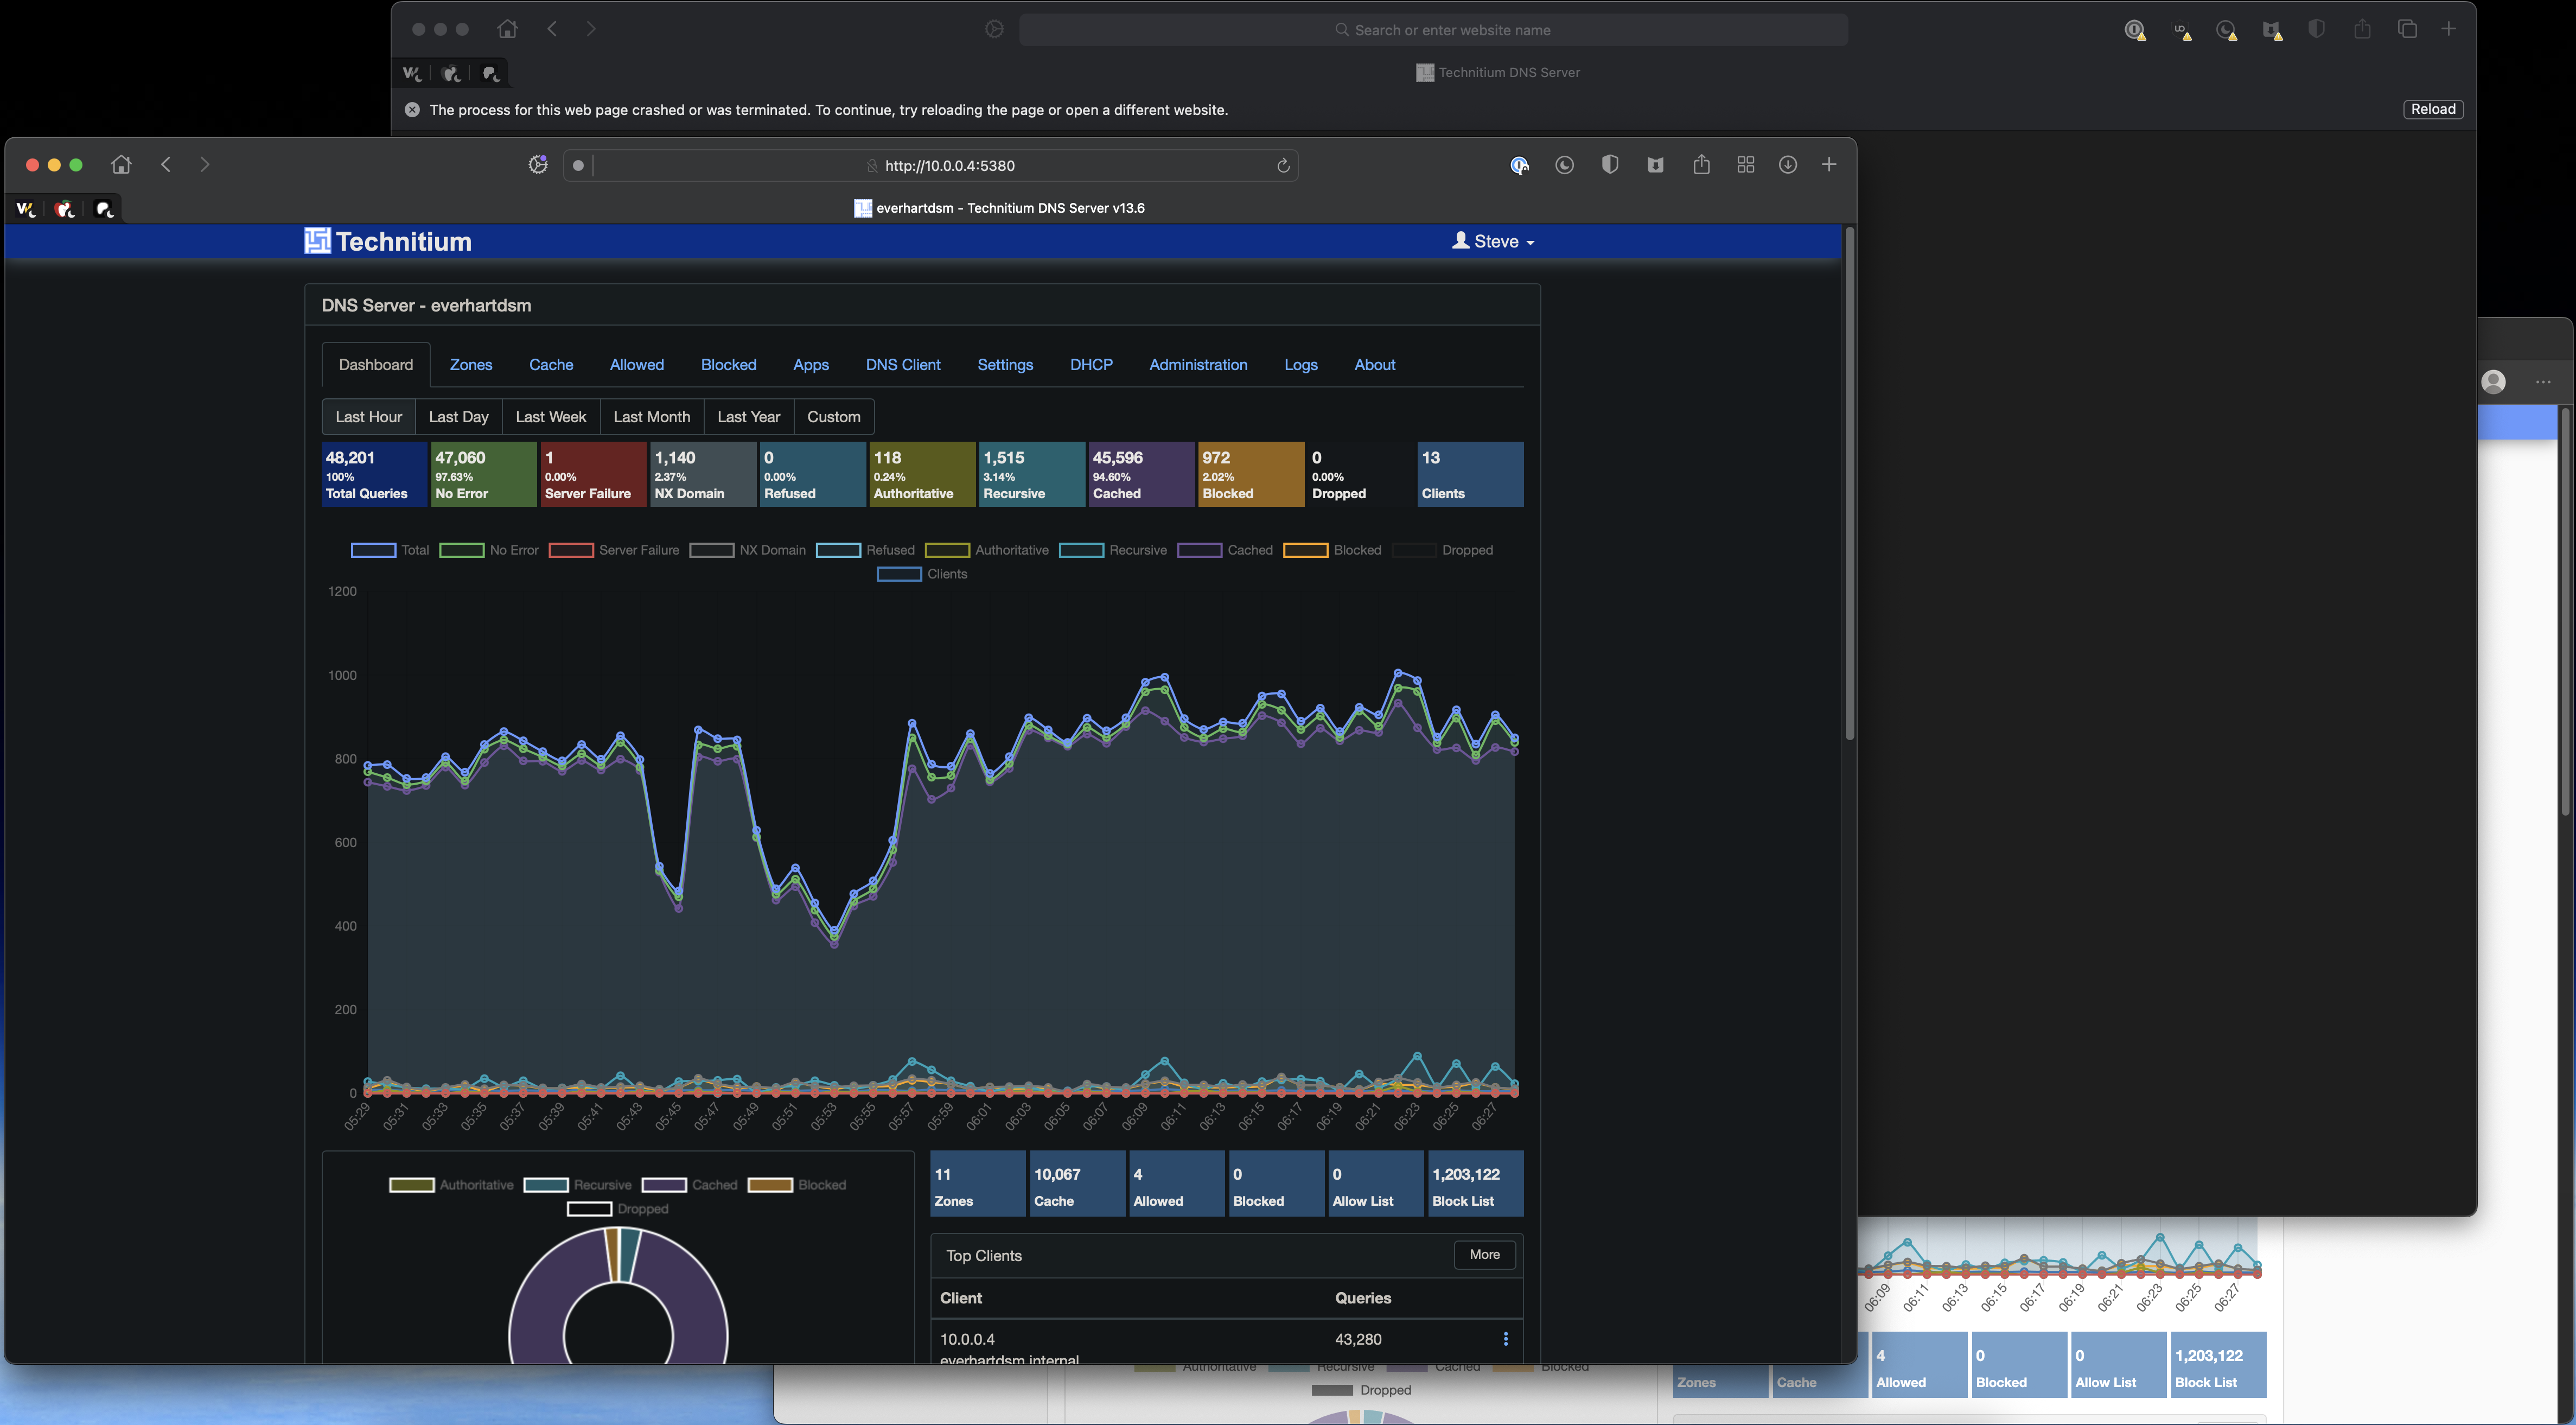2576x1425 pixels.
Task: Toggle the Clients series in the chart legend
Action: tap(899, 574)
